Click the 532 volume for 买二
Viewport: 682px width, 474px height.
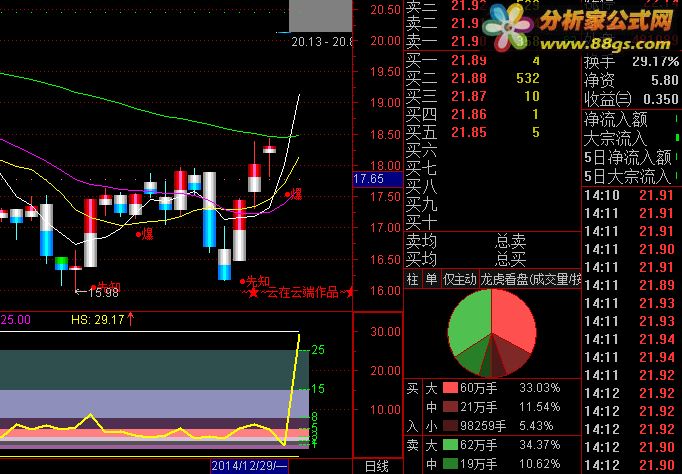coord(528,78)
